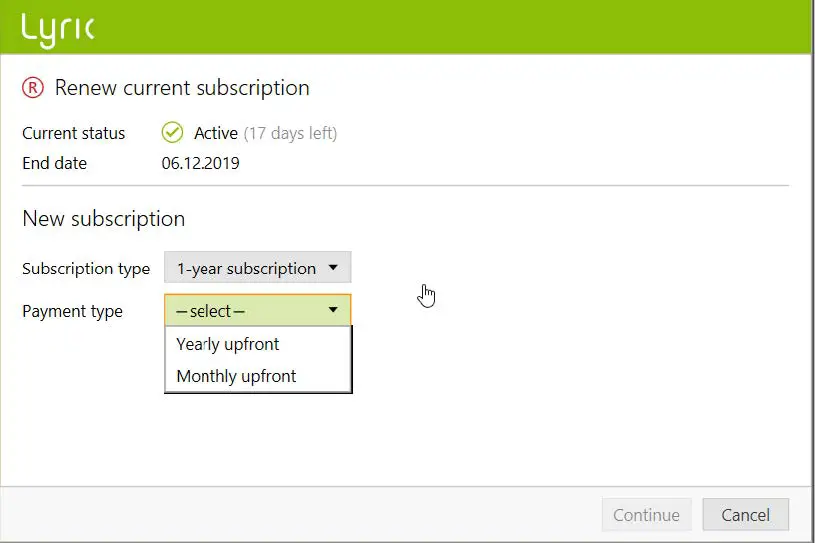Click the Lyric logo in the header
The height and width of the screenshot is (543, 815).
pos(58,28)
